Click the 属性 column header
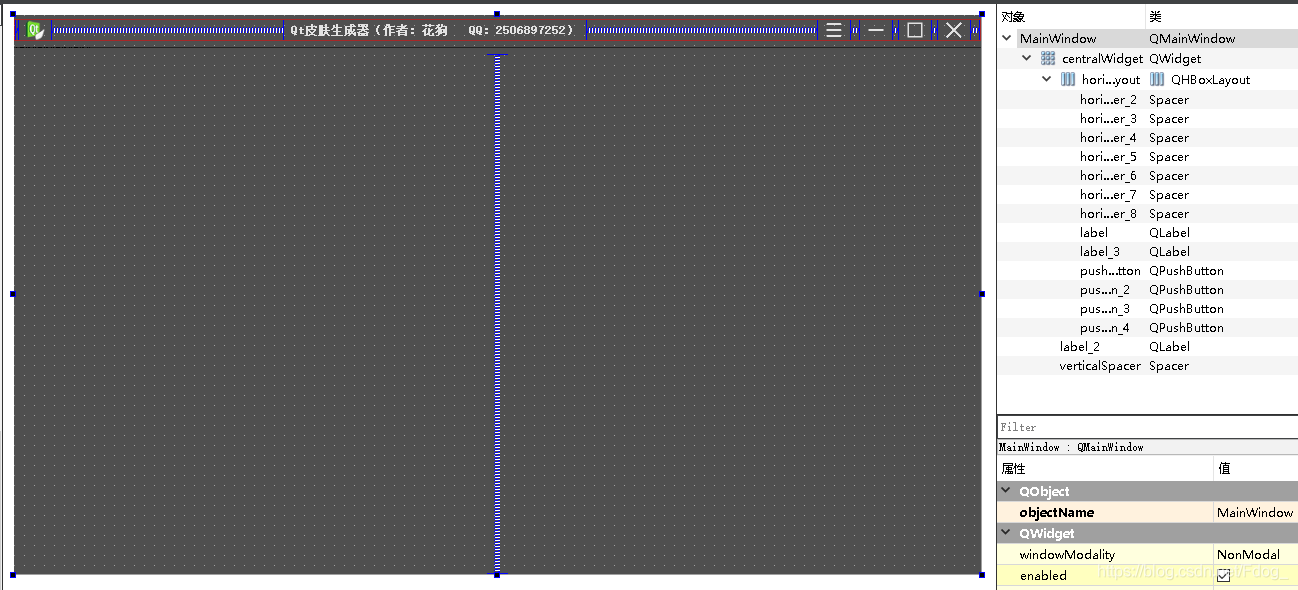Screen dimensions: 1298x590 pyautogui.click(x=1105, y=468)
